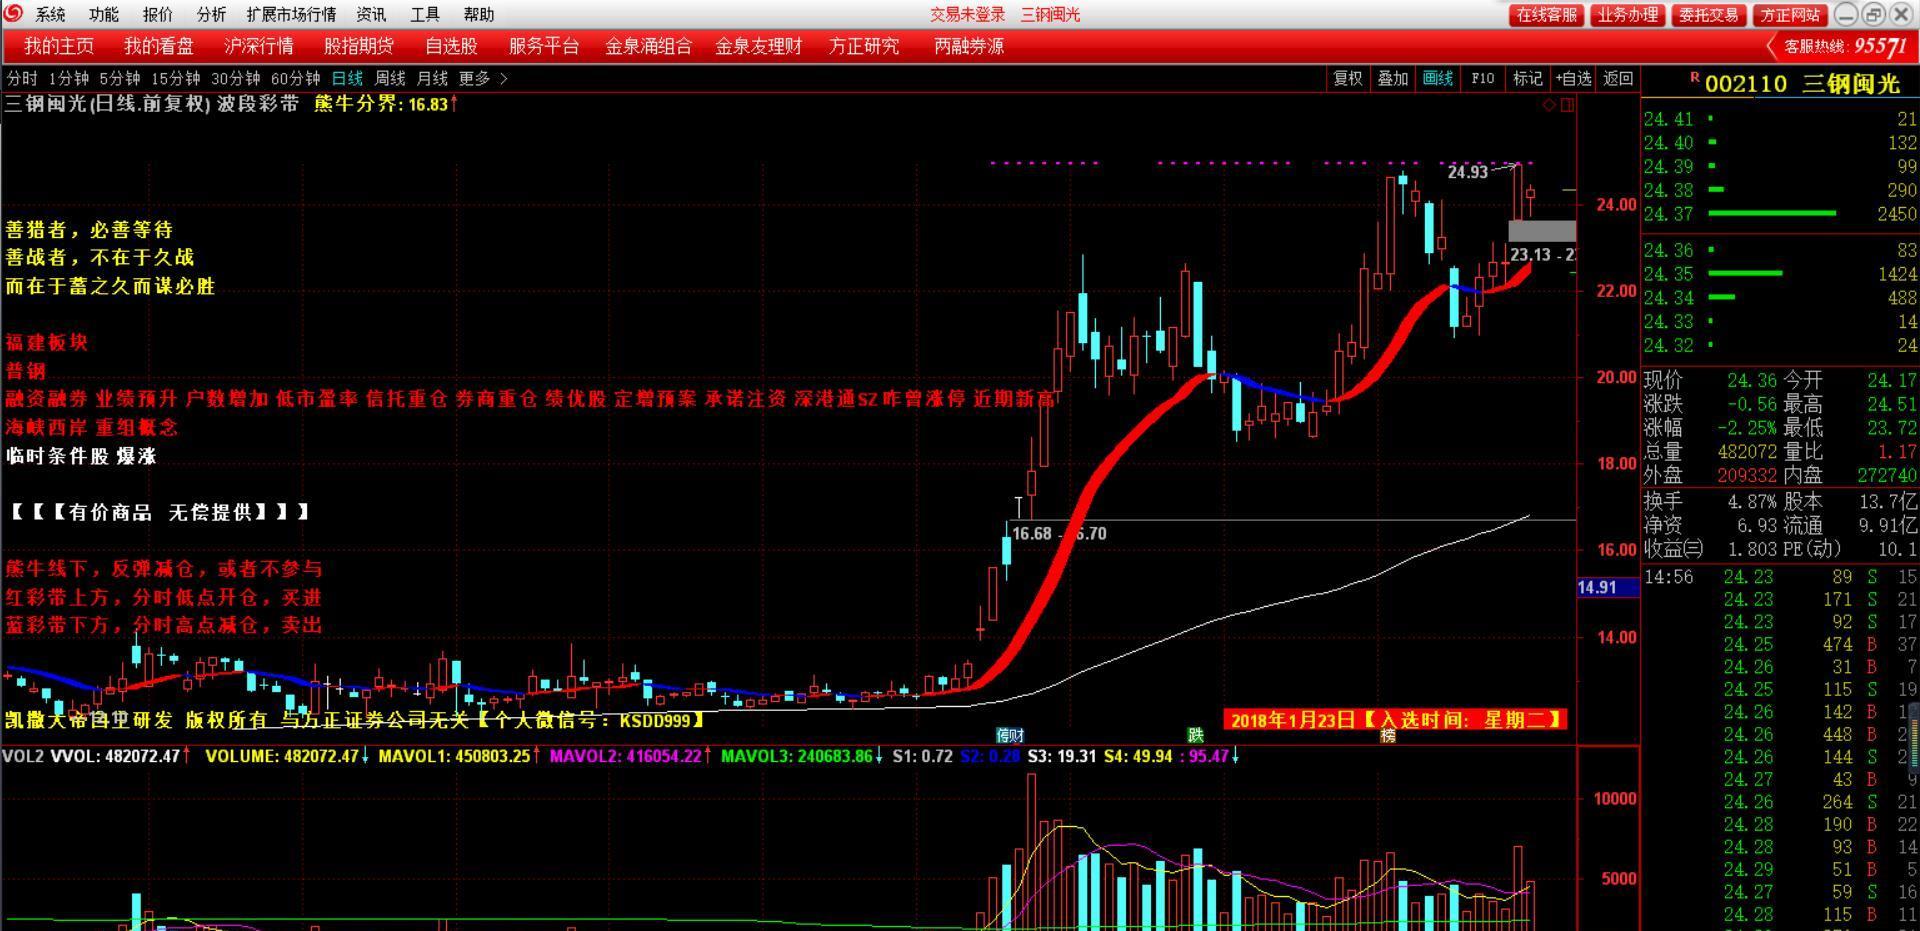The width and height of the screenshot is (1920, 931).
Task: Select the 1分钟 period
Action: (68, 78)
